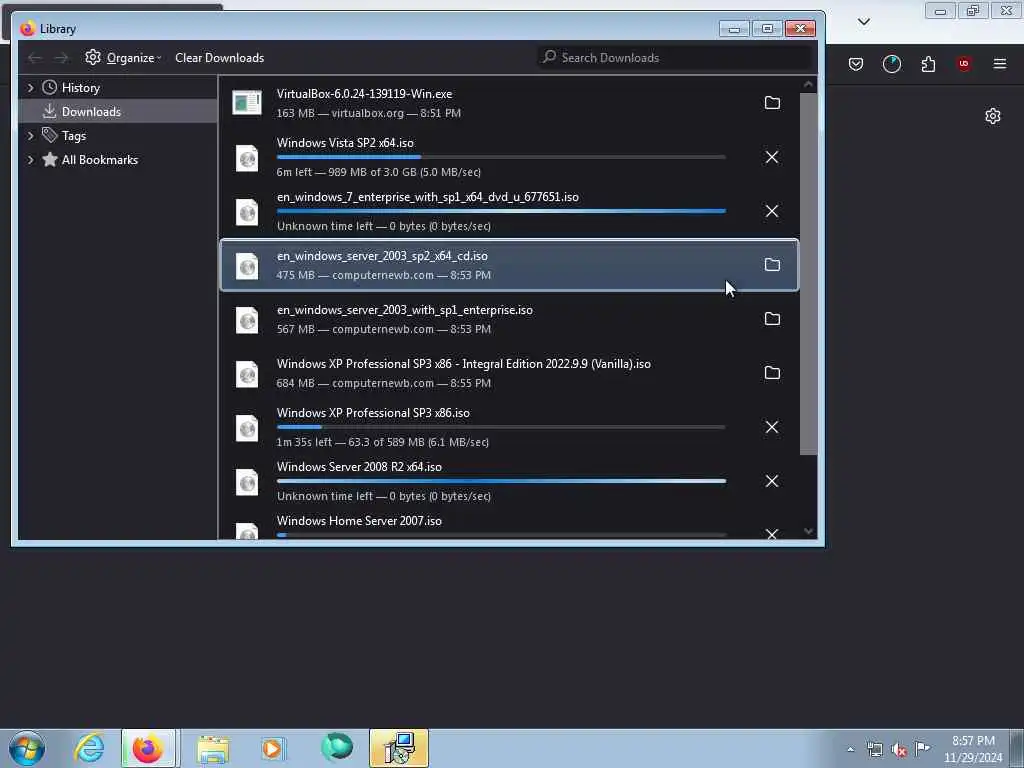Screen dimensions: 1024x768
Task: Cancel the Windows Server 2008 R2 x64.iso download
Action: [x=772, y=481]
